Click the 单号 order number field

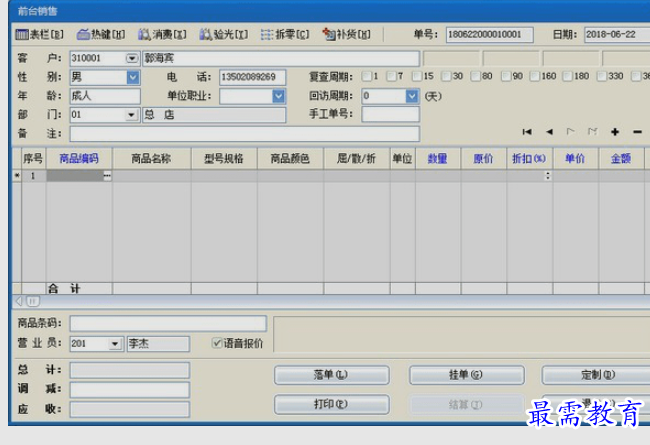(490, 34)
